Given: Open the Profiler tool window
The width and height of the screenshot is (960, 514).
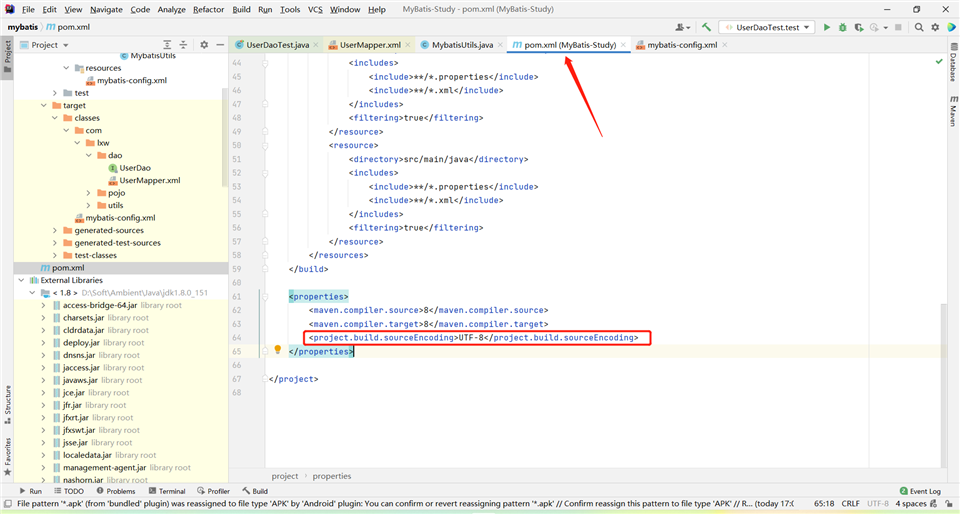Looking at the screenshot, I should pos(214,491).
